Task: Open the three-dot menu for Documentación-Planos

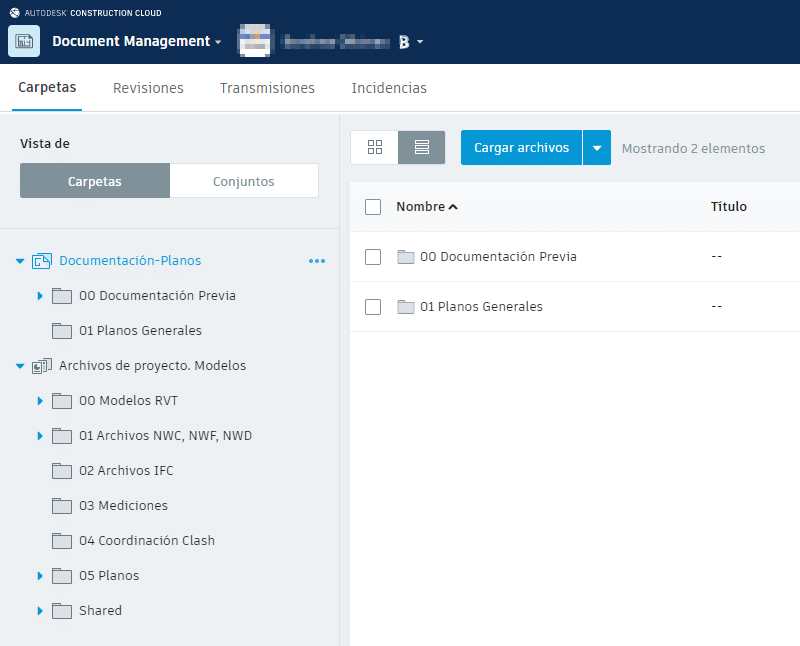Action: coord(317,260)
